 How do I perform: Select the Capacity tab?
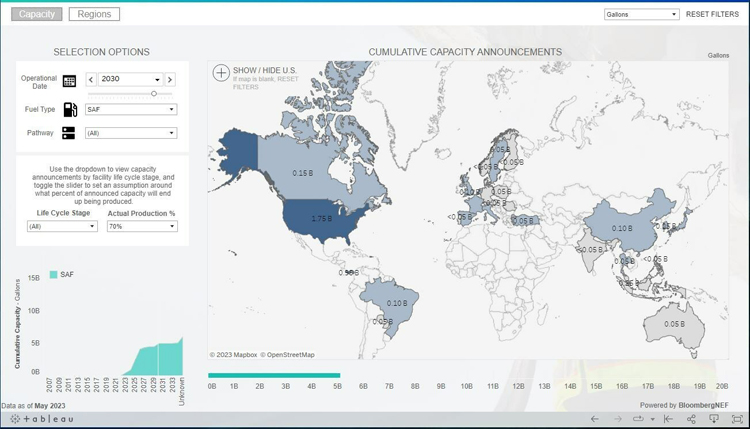tap(37, 14)
